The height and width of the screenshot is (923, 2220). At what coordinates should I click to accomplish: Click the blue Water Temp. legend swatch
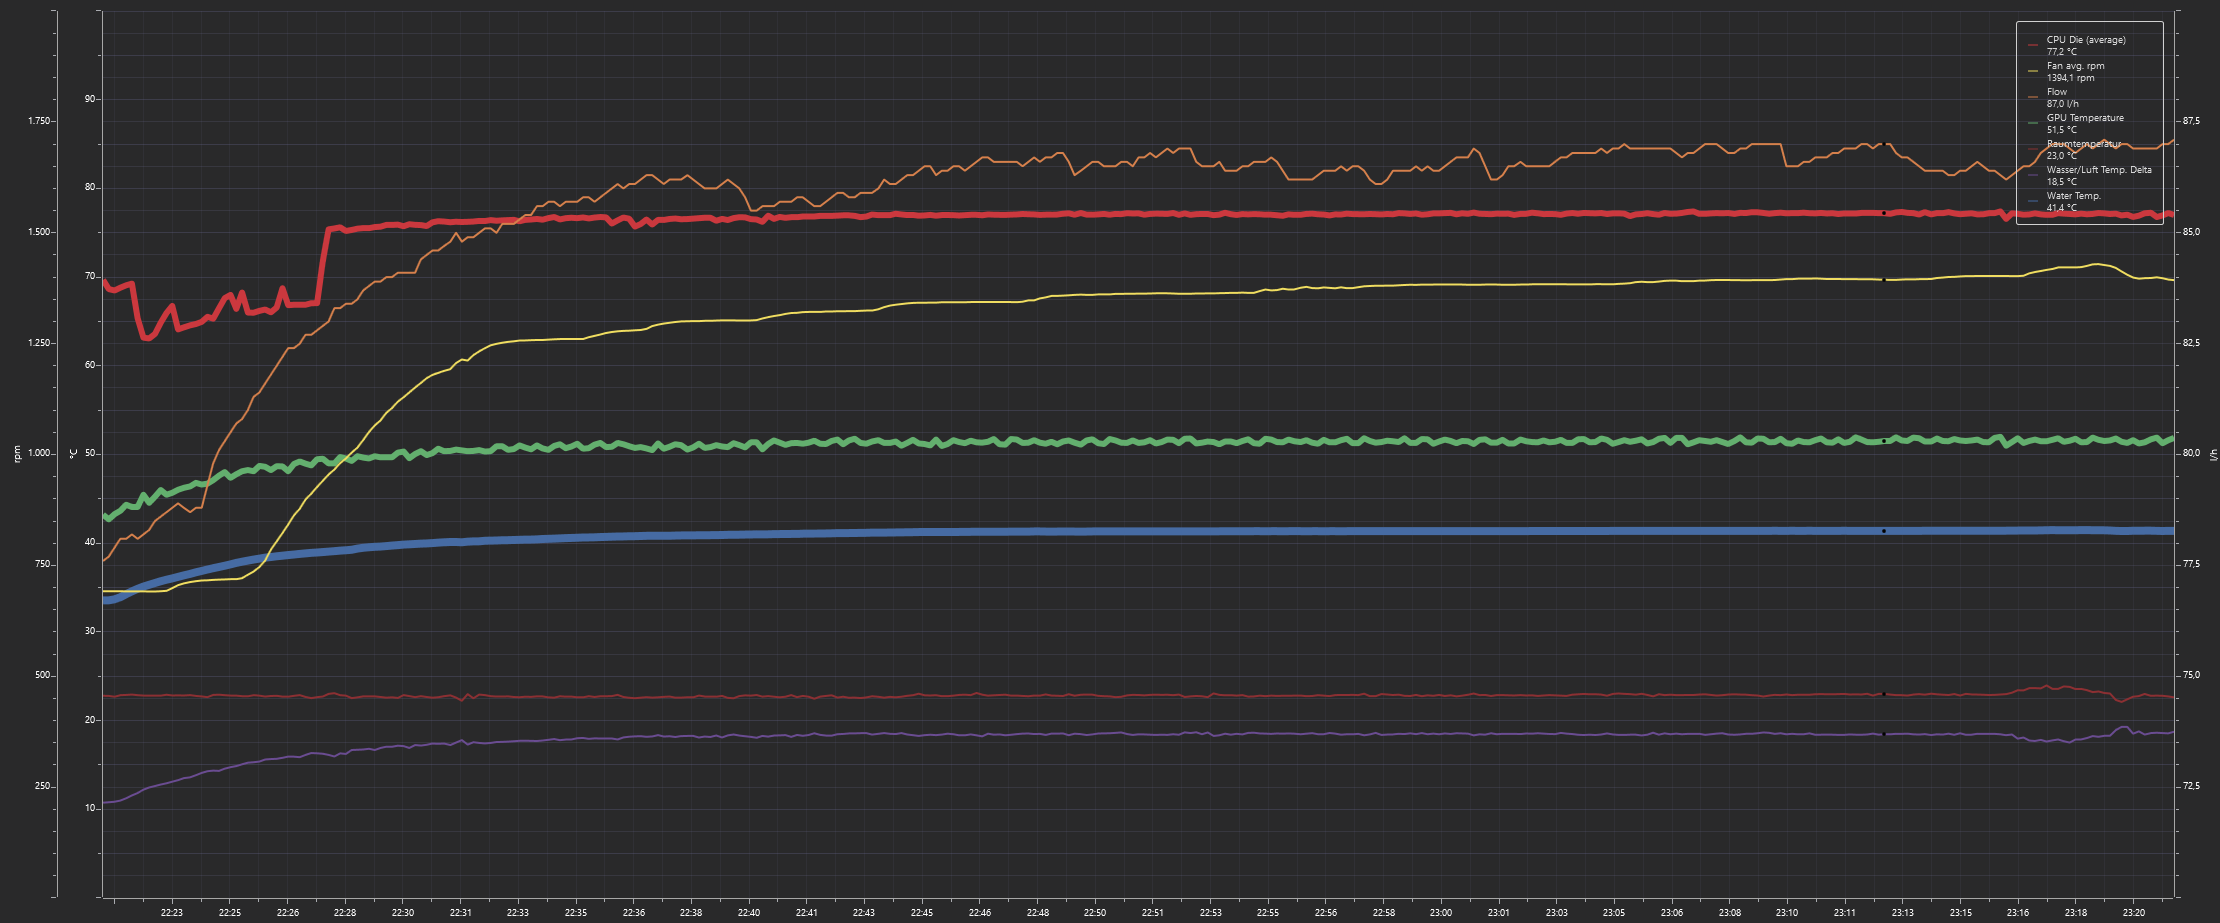[2032, 201]
